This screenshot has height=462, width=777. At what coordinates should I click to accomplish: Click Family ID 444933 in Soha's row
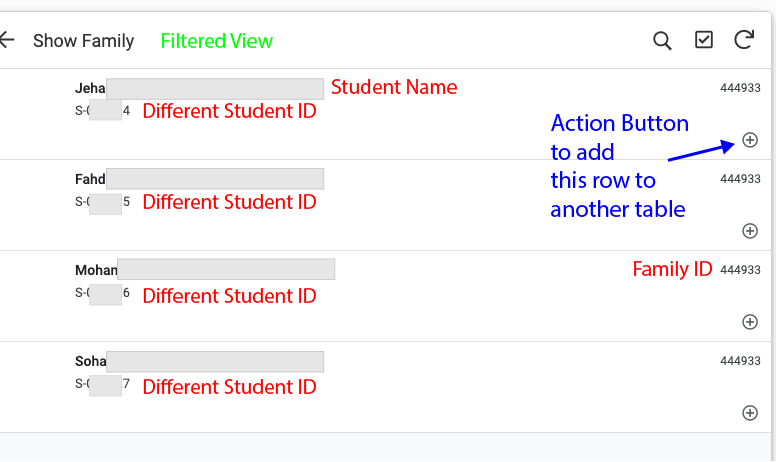740,361
